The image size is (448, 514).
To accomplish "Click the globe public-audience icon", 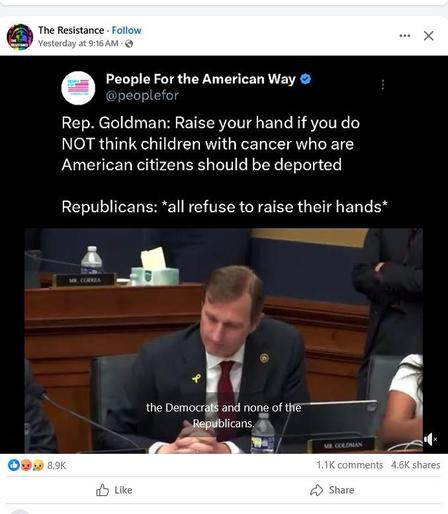I will tap(129, 44).
